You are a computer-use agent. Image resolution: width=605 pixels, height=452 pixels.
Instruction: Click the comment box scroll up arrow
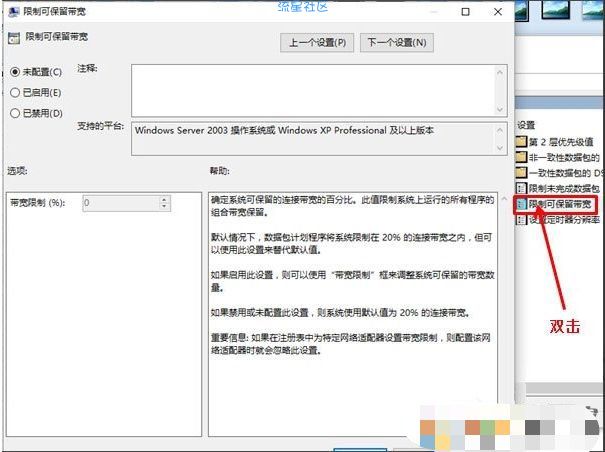500,72
